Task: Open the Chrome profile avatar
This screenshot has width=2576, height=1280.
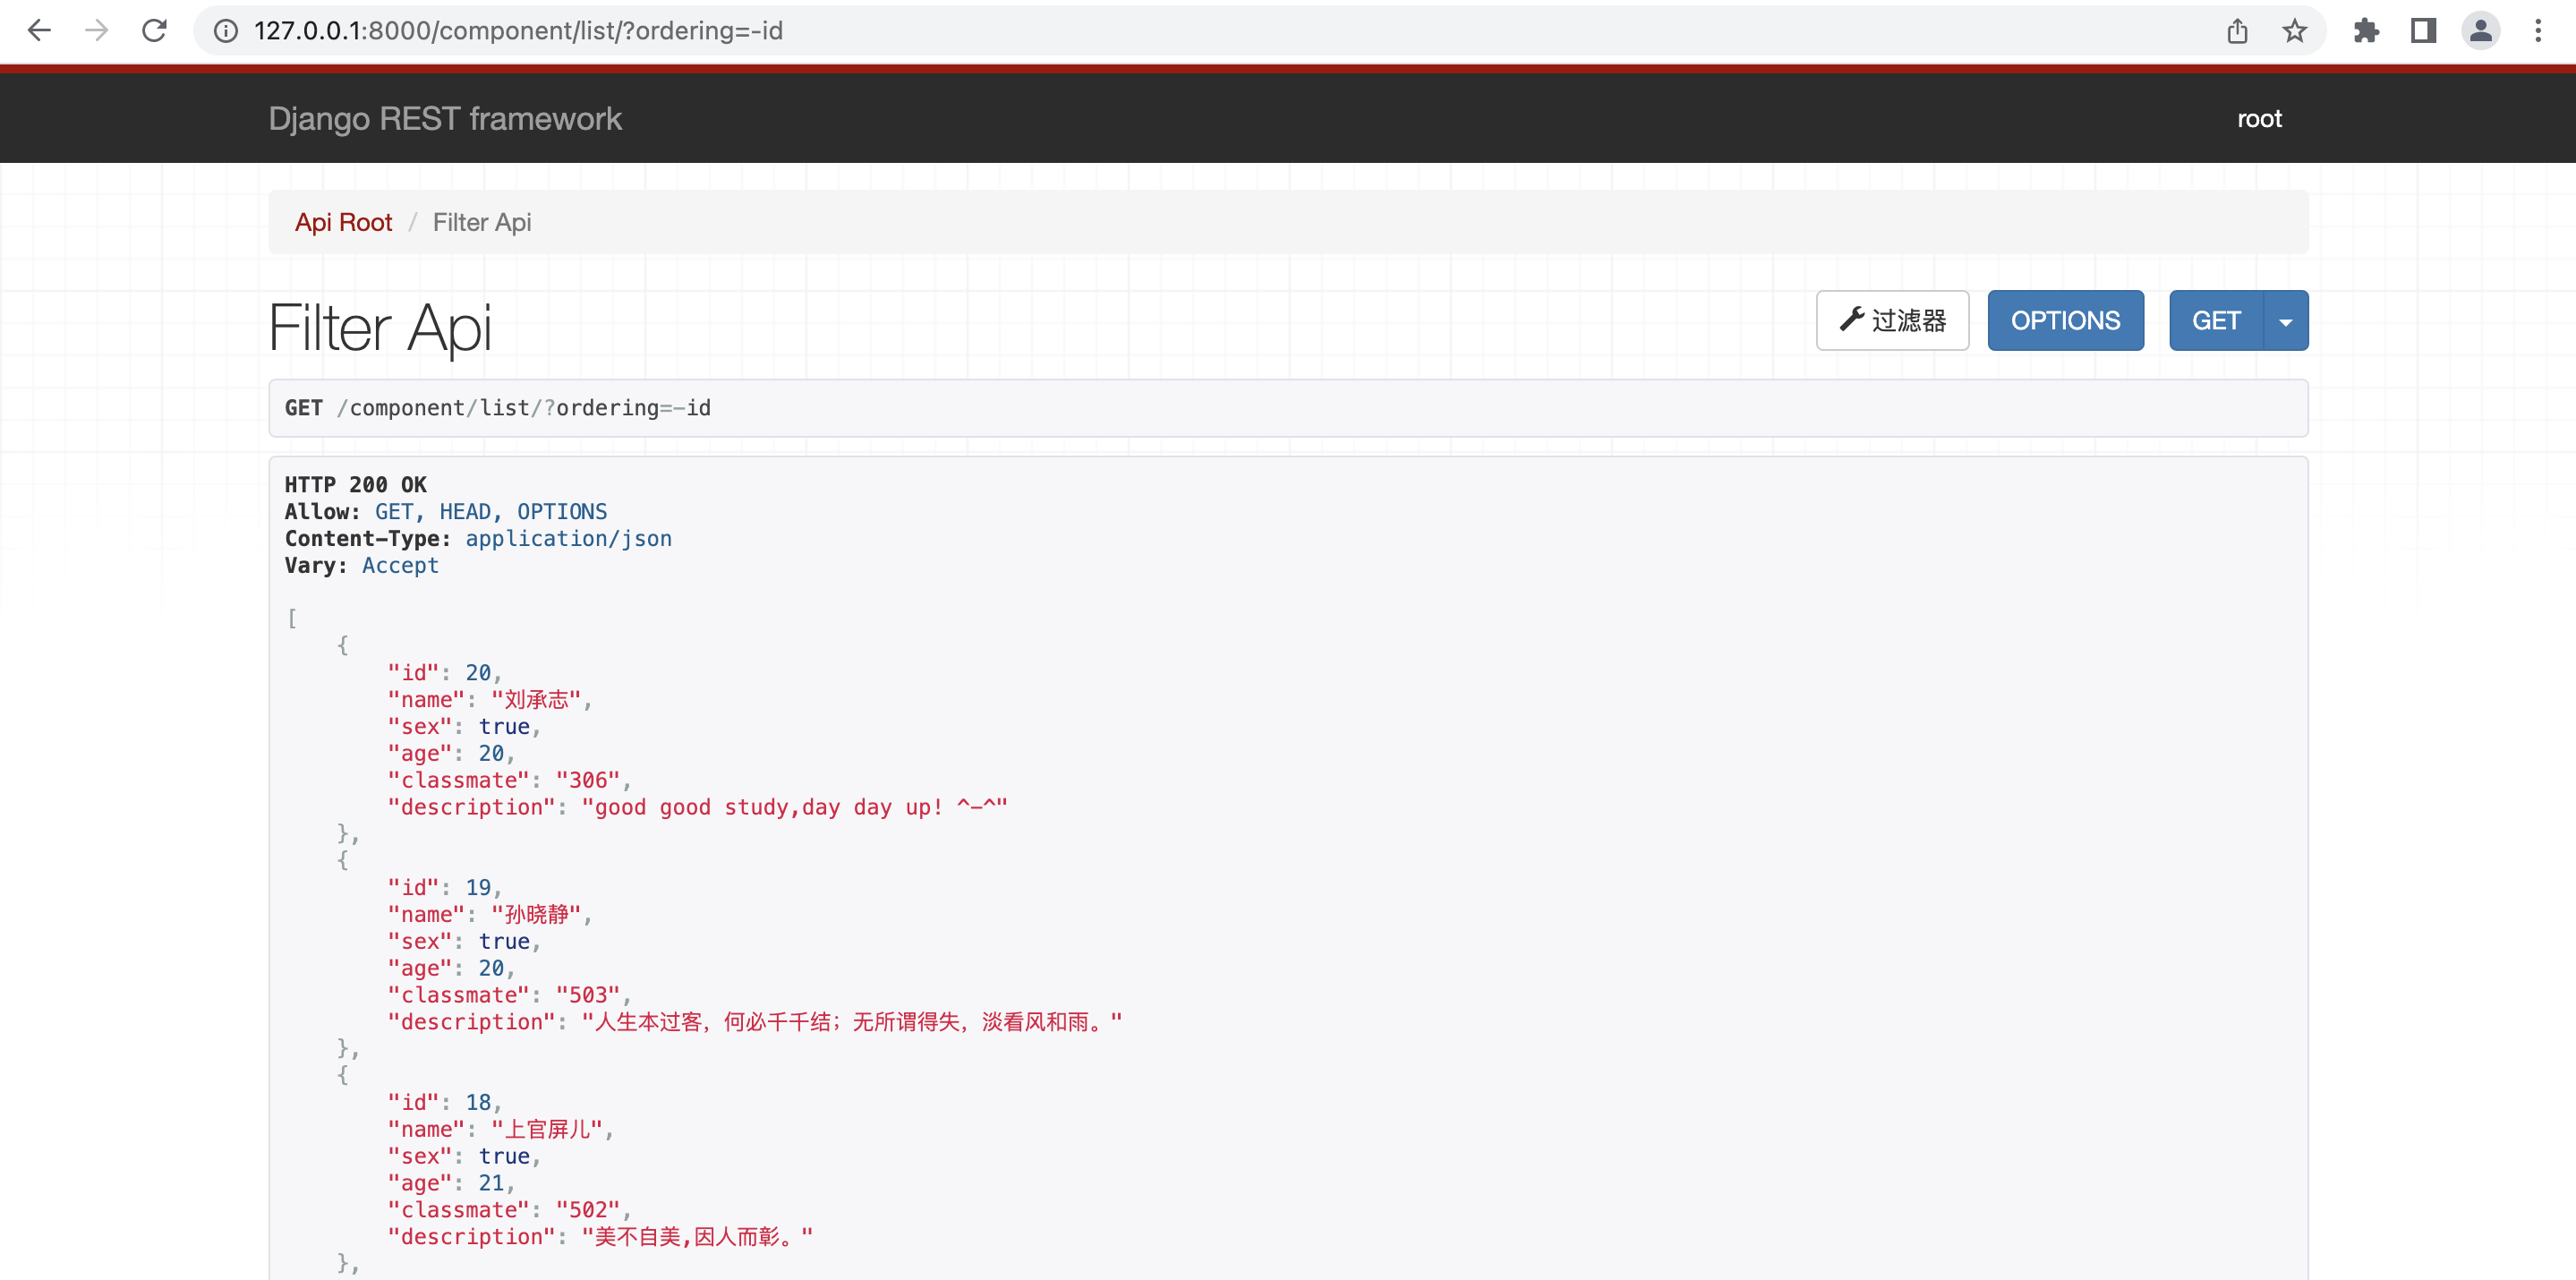Action: (x=2480, y=31)
